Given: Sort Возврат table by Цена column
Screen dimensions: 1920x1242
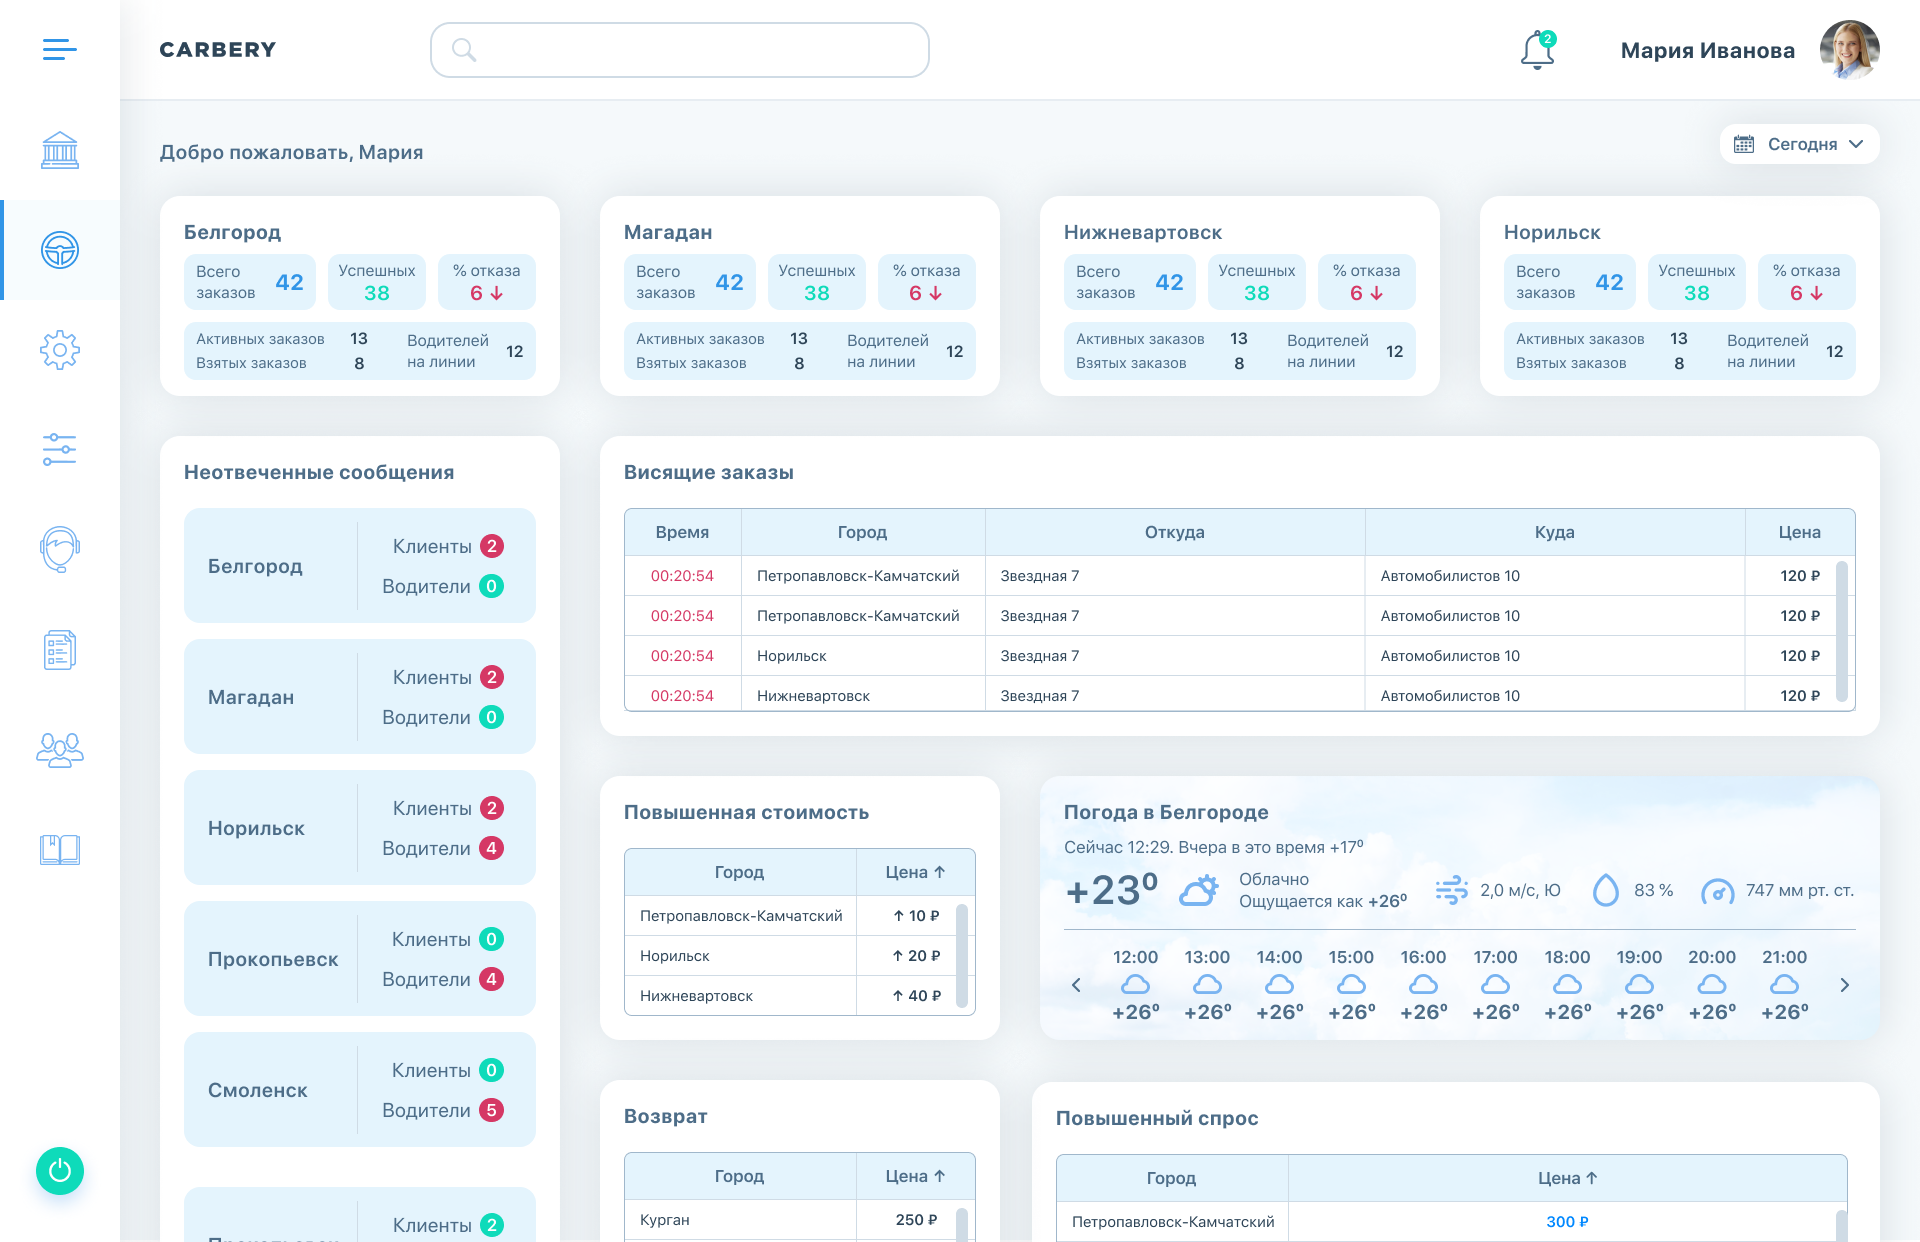Looking at the screenshot, I should click(x=915, y=1176).
